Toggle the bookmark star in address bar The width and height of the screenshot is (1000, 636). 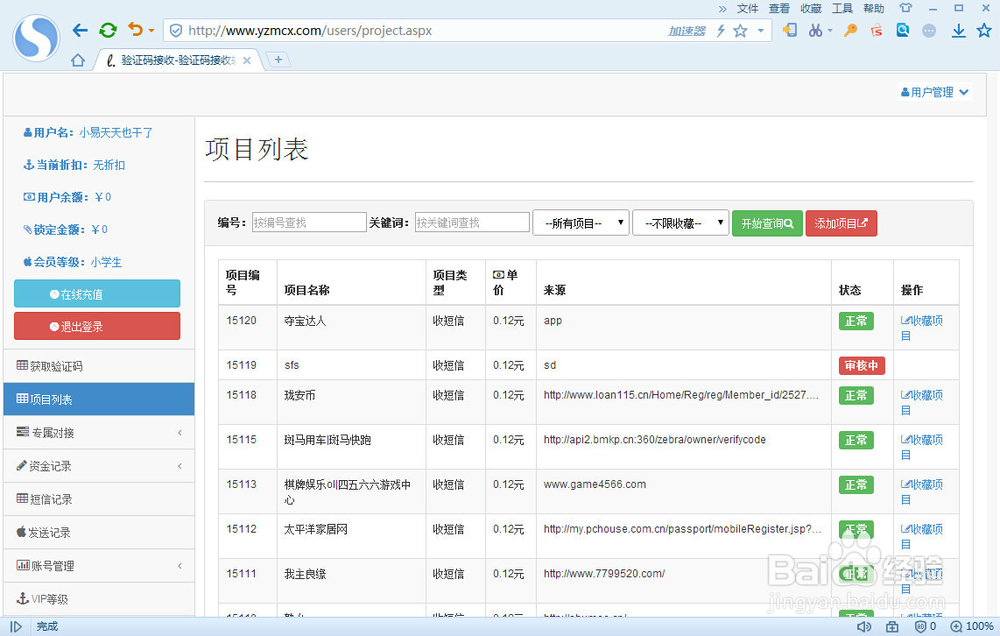pos(740,30)
